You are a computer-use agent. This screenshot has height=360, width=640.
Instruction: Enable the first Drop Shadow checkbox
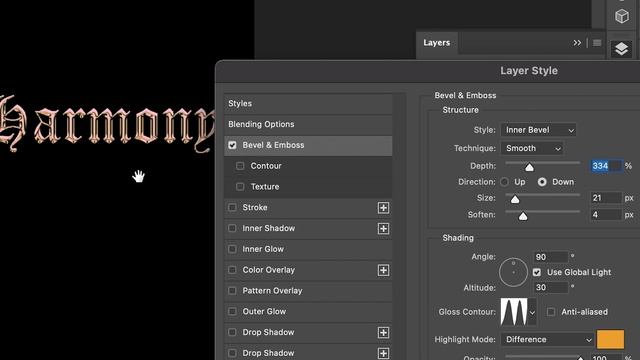(232, 332)
